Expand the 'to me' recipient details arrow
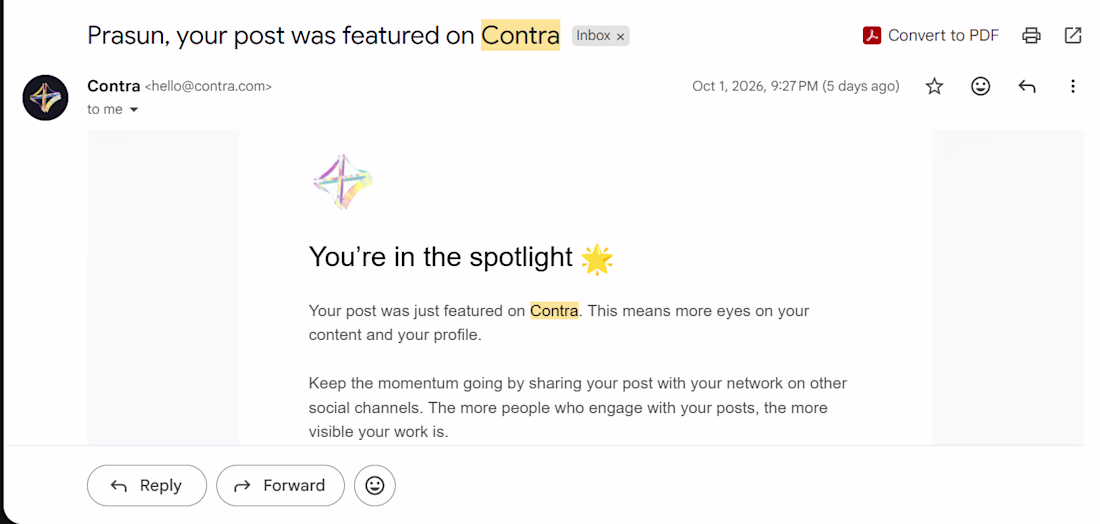1100x524 pixels. pos(134,109)
